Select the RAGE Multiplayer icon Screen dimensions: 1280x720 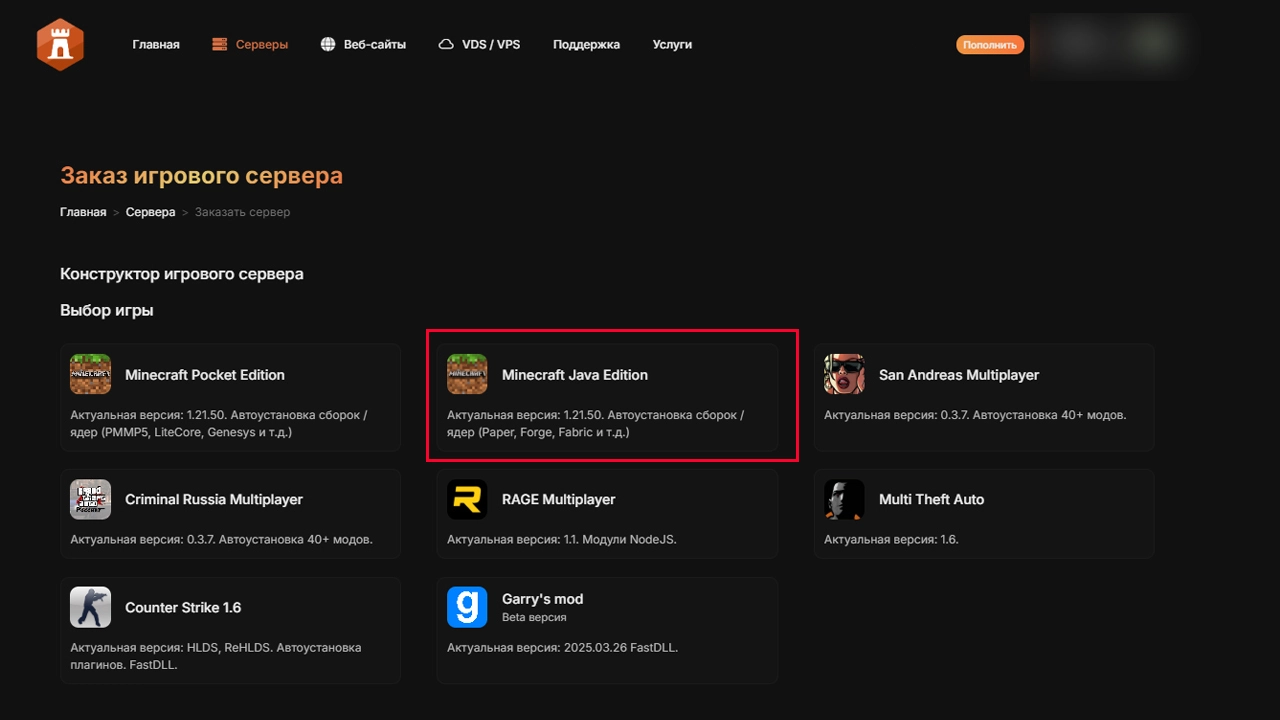pos(467,498)
